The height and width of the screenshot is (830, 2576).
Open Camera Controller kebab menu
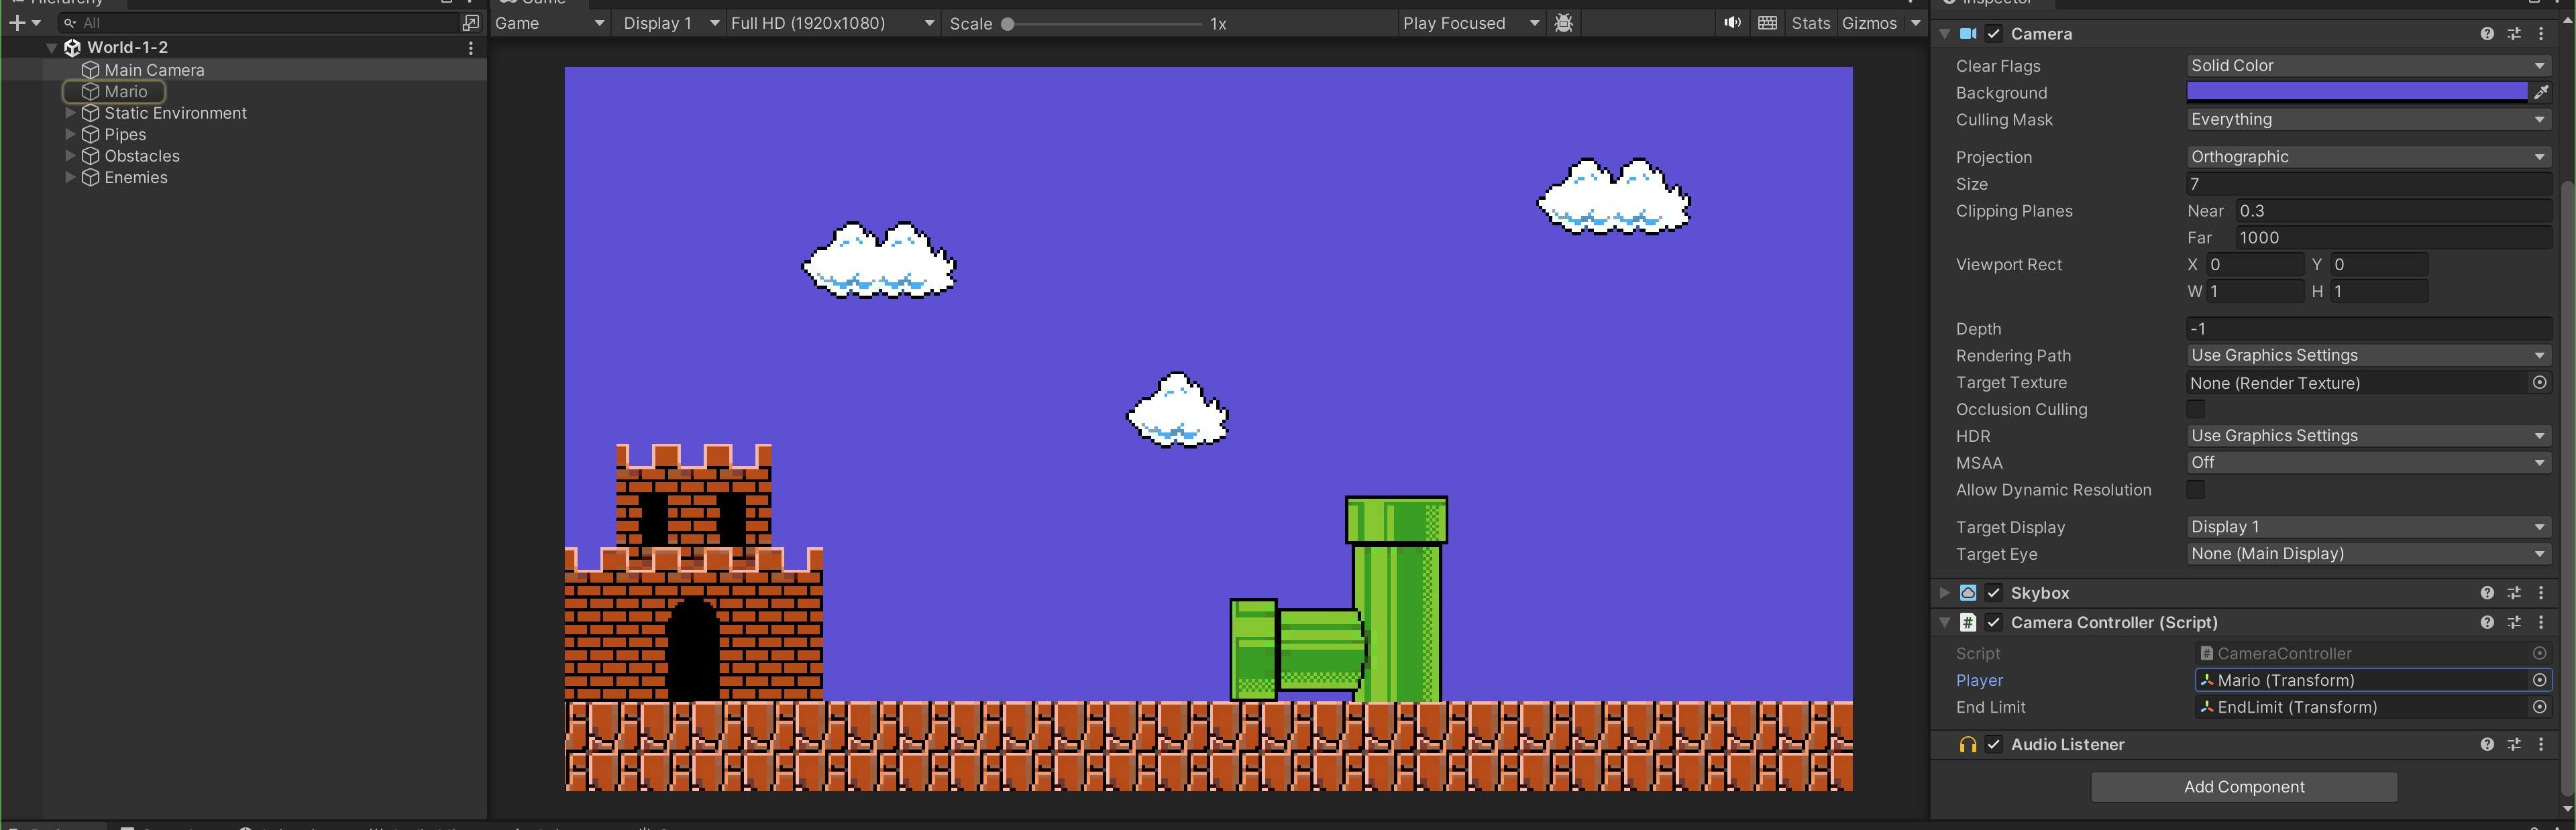point(2541,622)
